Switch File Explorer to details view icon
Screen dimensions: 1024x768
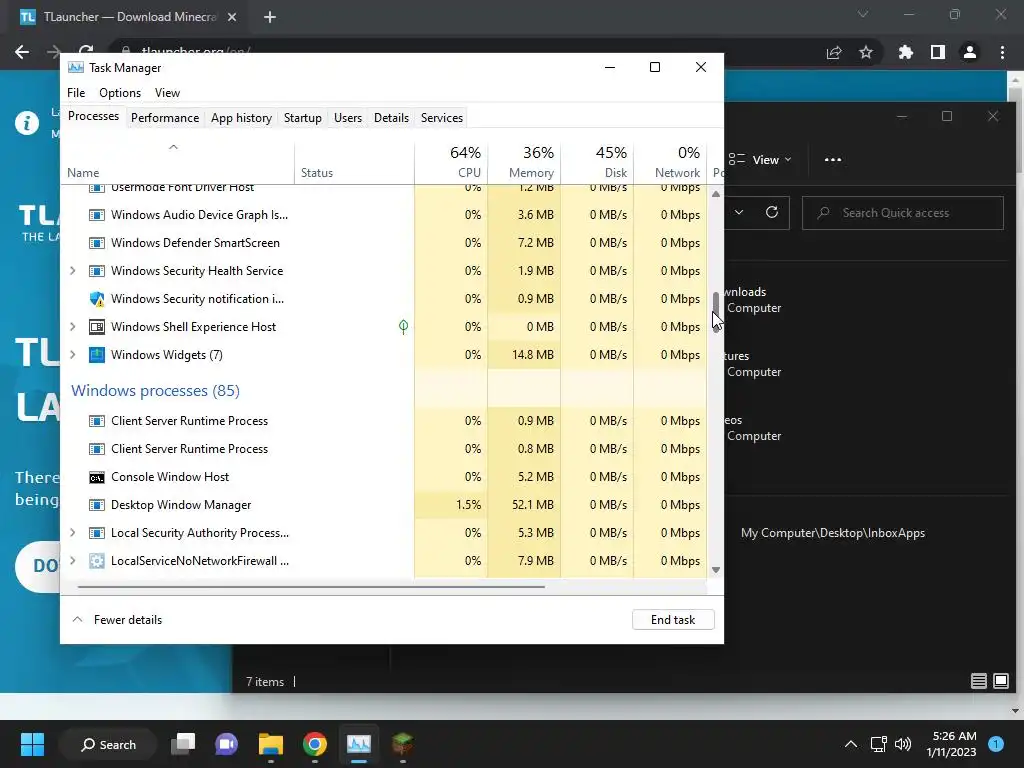(x=978, y=681)
